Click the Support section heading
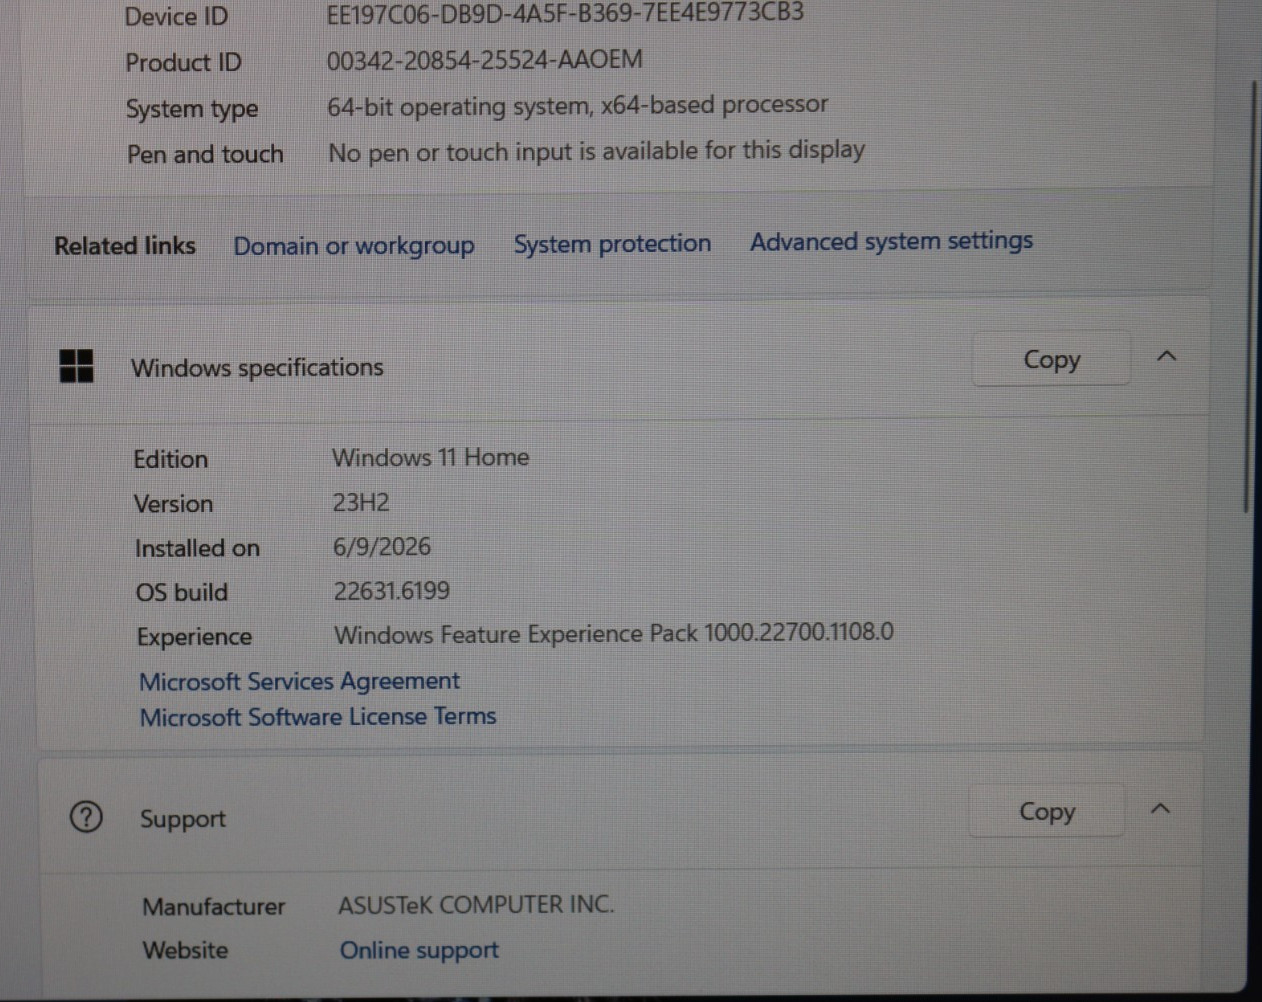 tap(183, 818)
